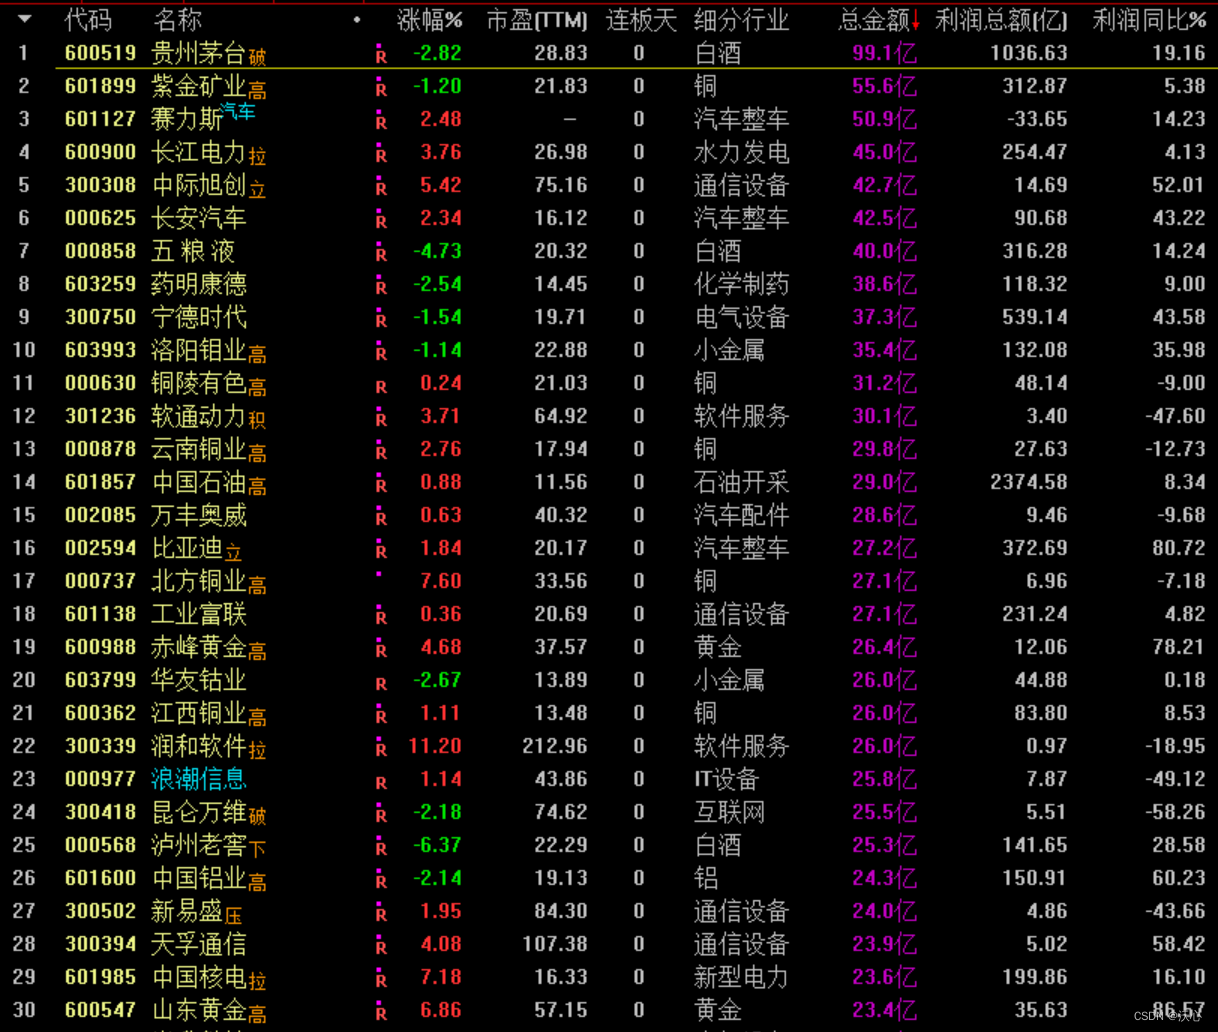Select the stock name 药明康德
This screenshot has width=1218, height=1032.
pos(199,284)
